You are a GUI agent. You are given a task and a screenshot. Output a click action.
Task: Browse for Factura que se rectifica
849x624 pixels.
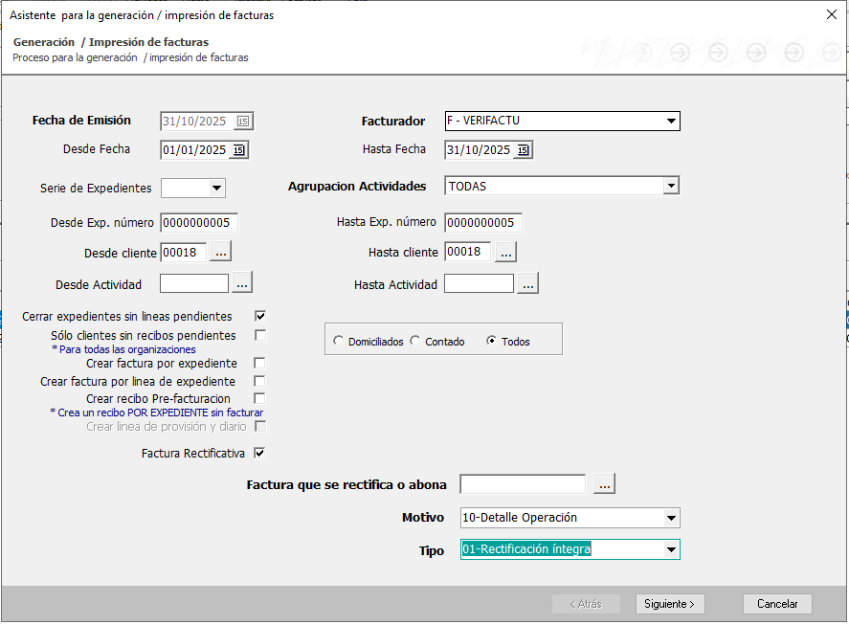(x=604, y=484)
